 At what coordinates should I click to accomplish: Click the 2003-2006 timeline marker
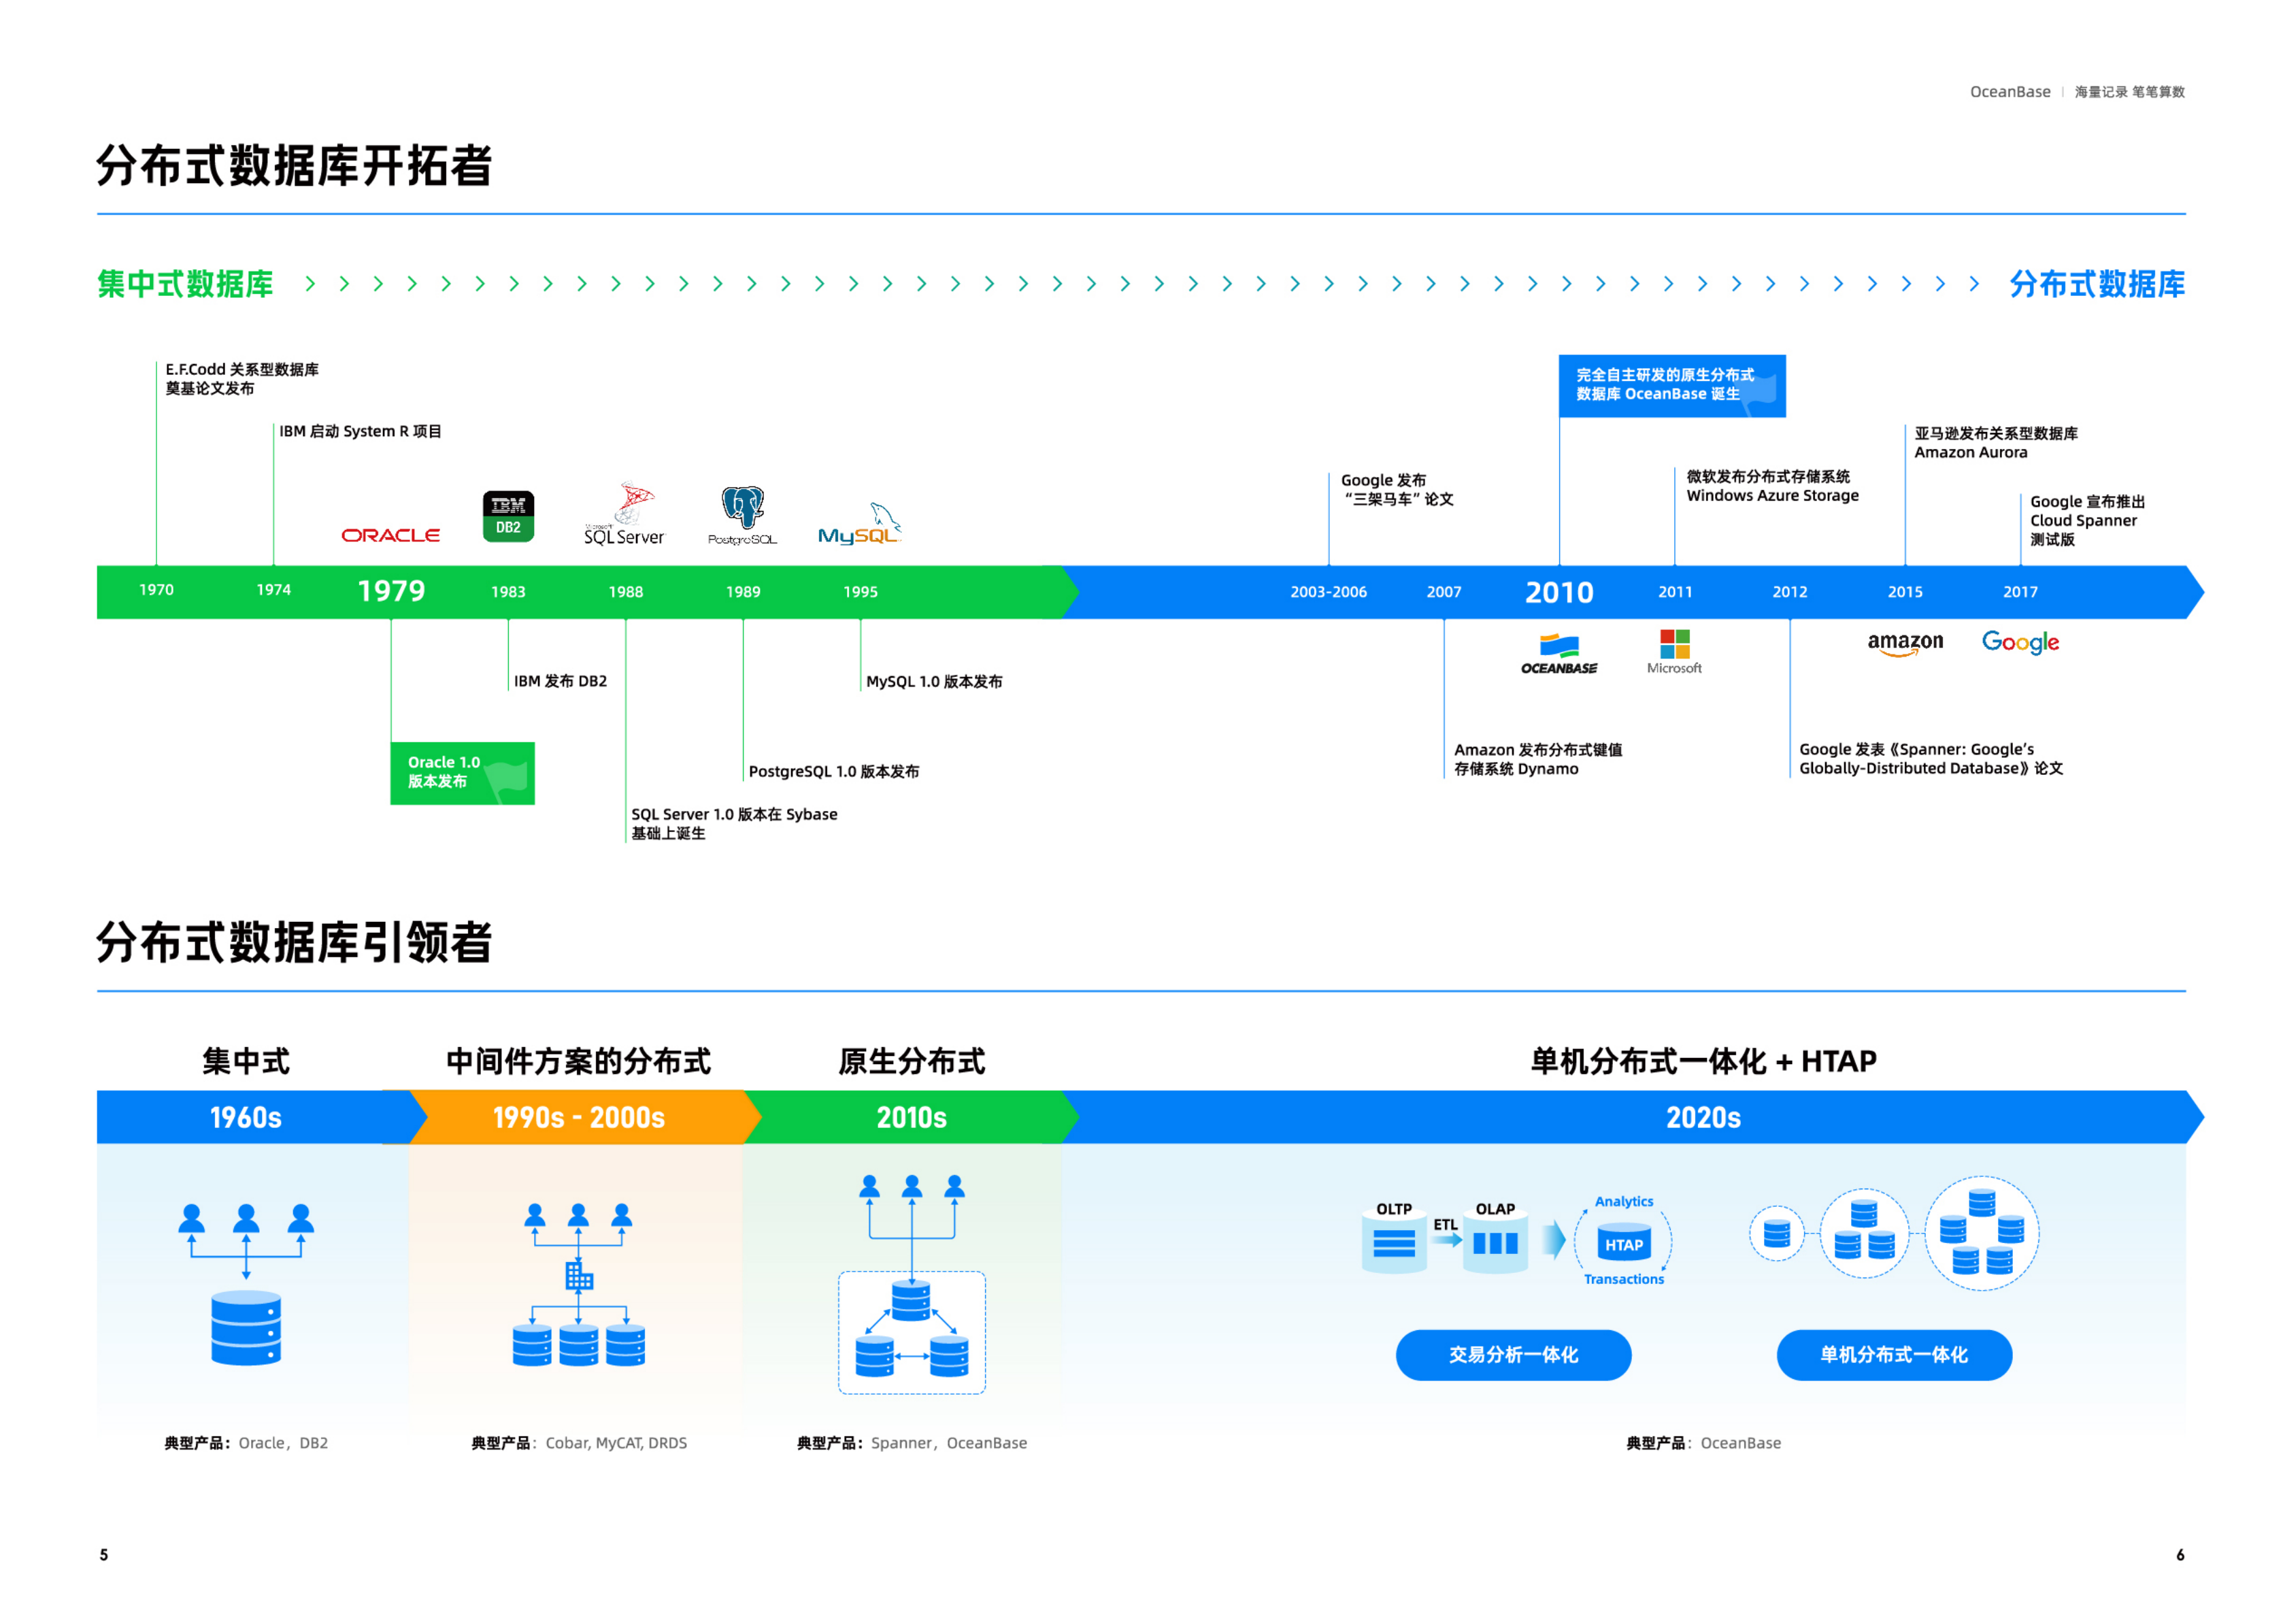coord(1328,592)
